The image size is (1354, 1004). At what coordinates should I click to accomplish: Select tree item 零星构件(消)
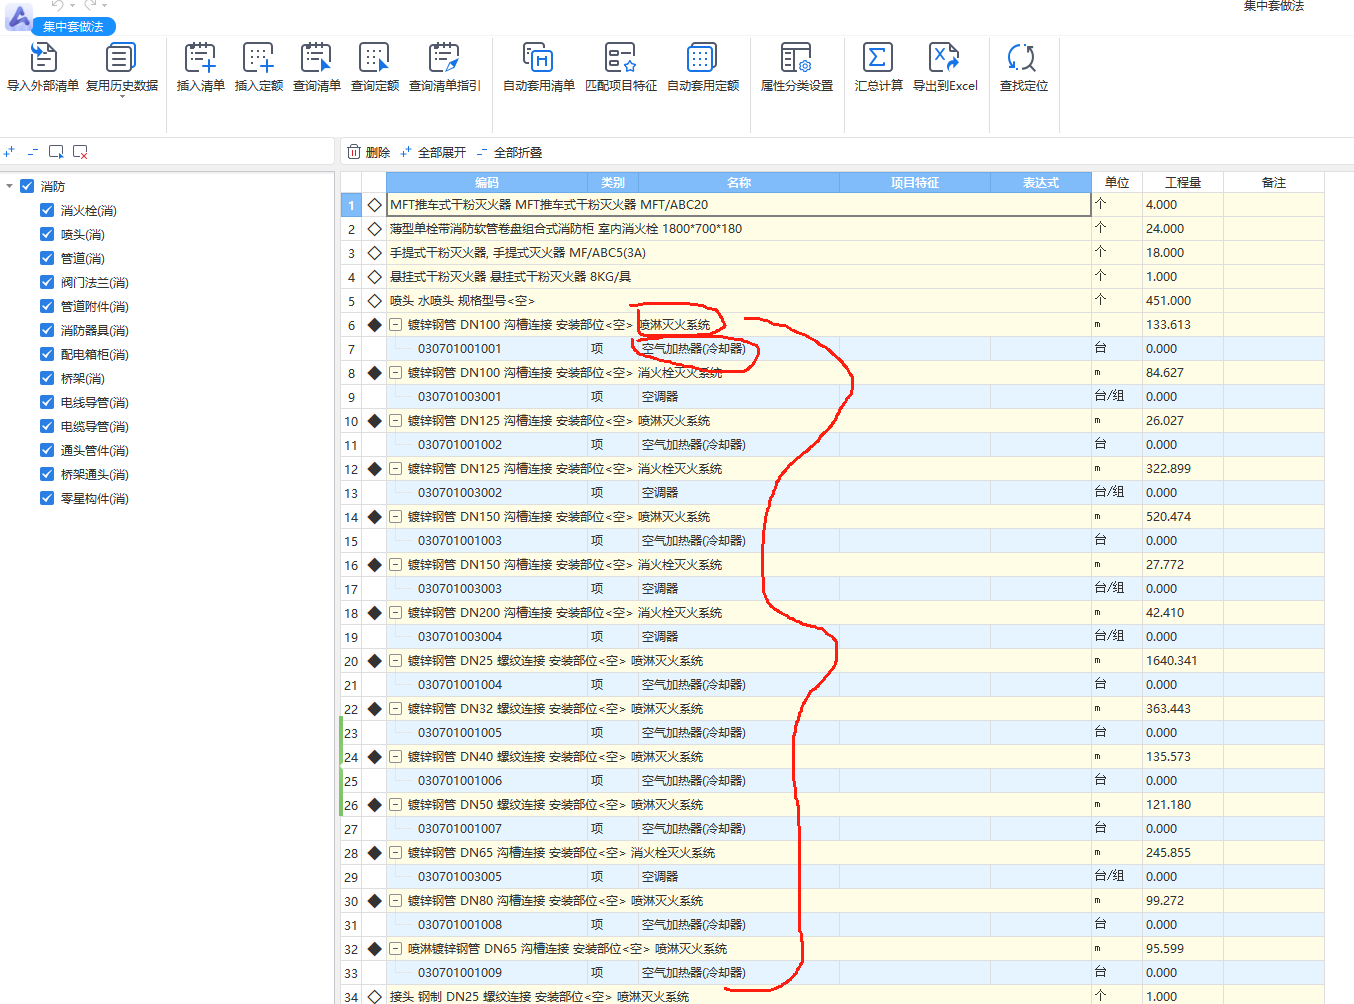tap(94, 498)
